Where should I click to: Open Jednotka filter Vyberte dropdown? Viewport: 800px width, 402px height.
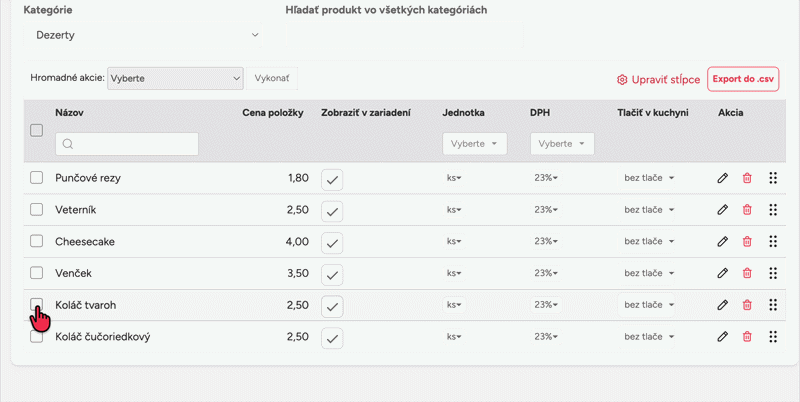coord(474,144)
